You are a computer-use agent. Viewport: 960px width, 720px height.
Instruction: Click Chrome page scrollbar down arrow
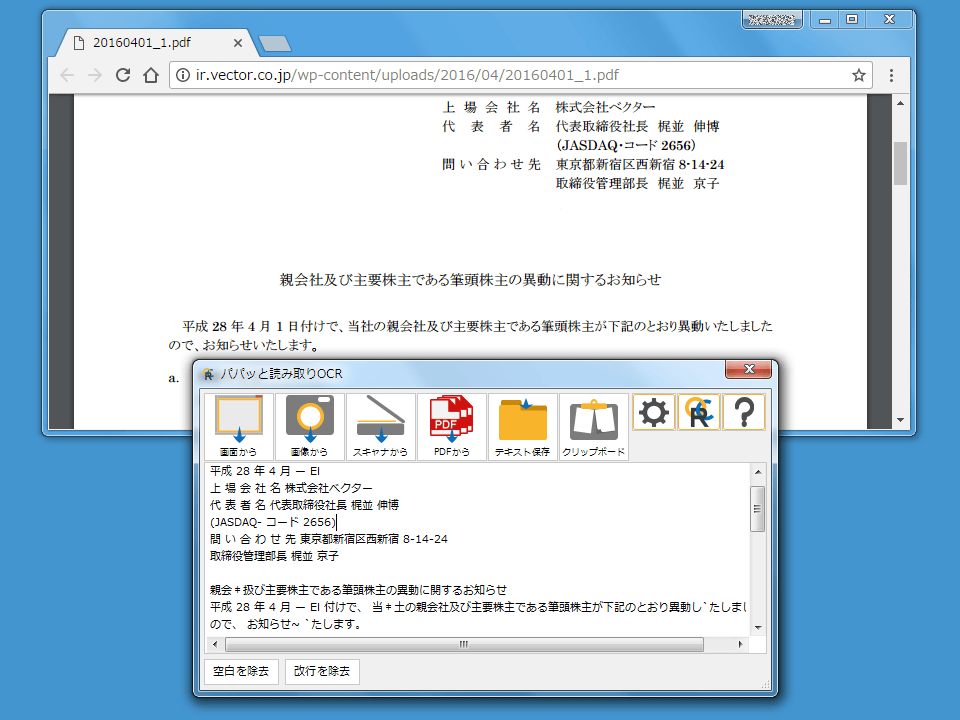(900, 420)
